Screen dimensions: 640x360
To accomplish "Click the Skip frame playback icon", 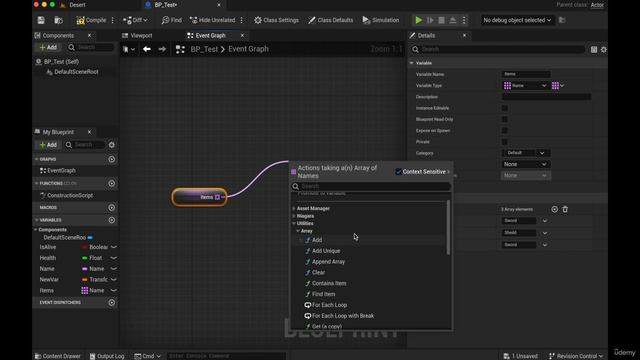I will (x=430, y=20).
